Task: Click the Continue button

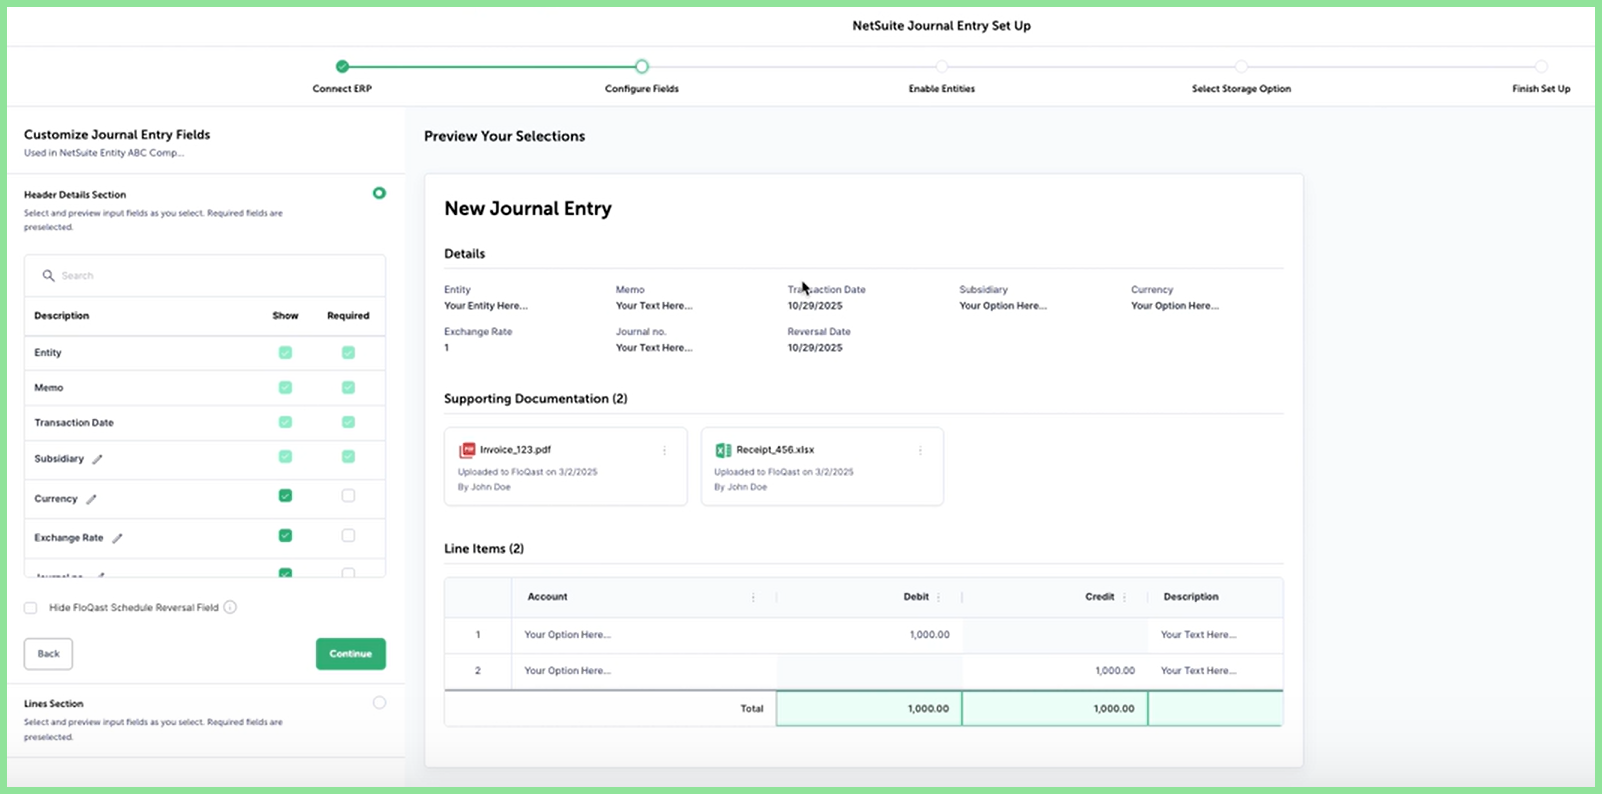Action: 351,654
